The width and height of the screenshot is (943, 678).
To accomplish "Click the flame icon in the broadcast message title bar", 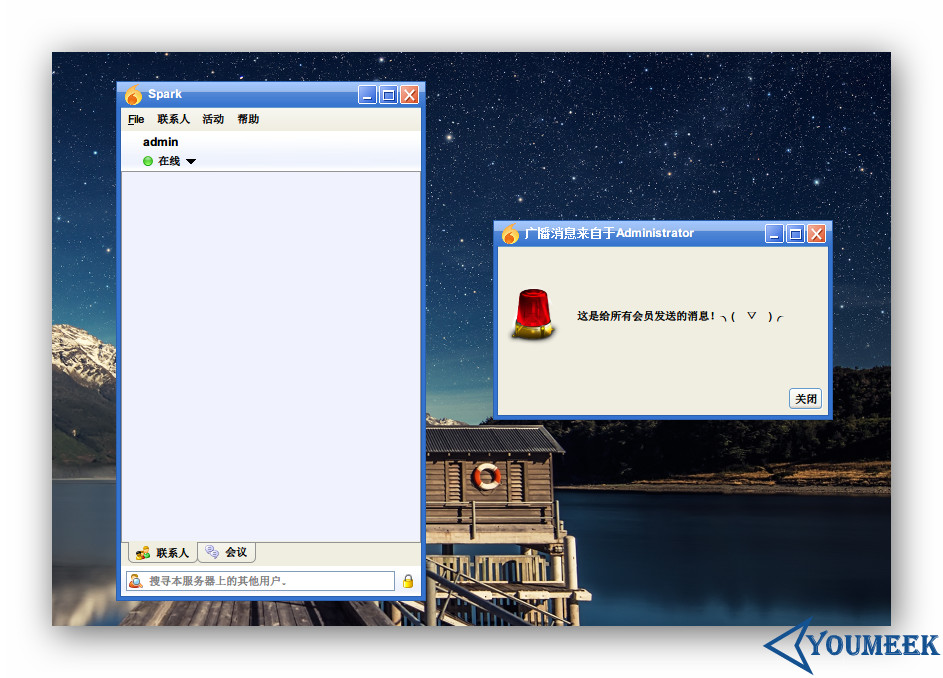I will [x=510, y=234].
